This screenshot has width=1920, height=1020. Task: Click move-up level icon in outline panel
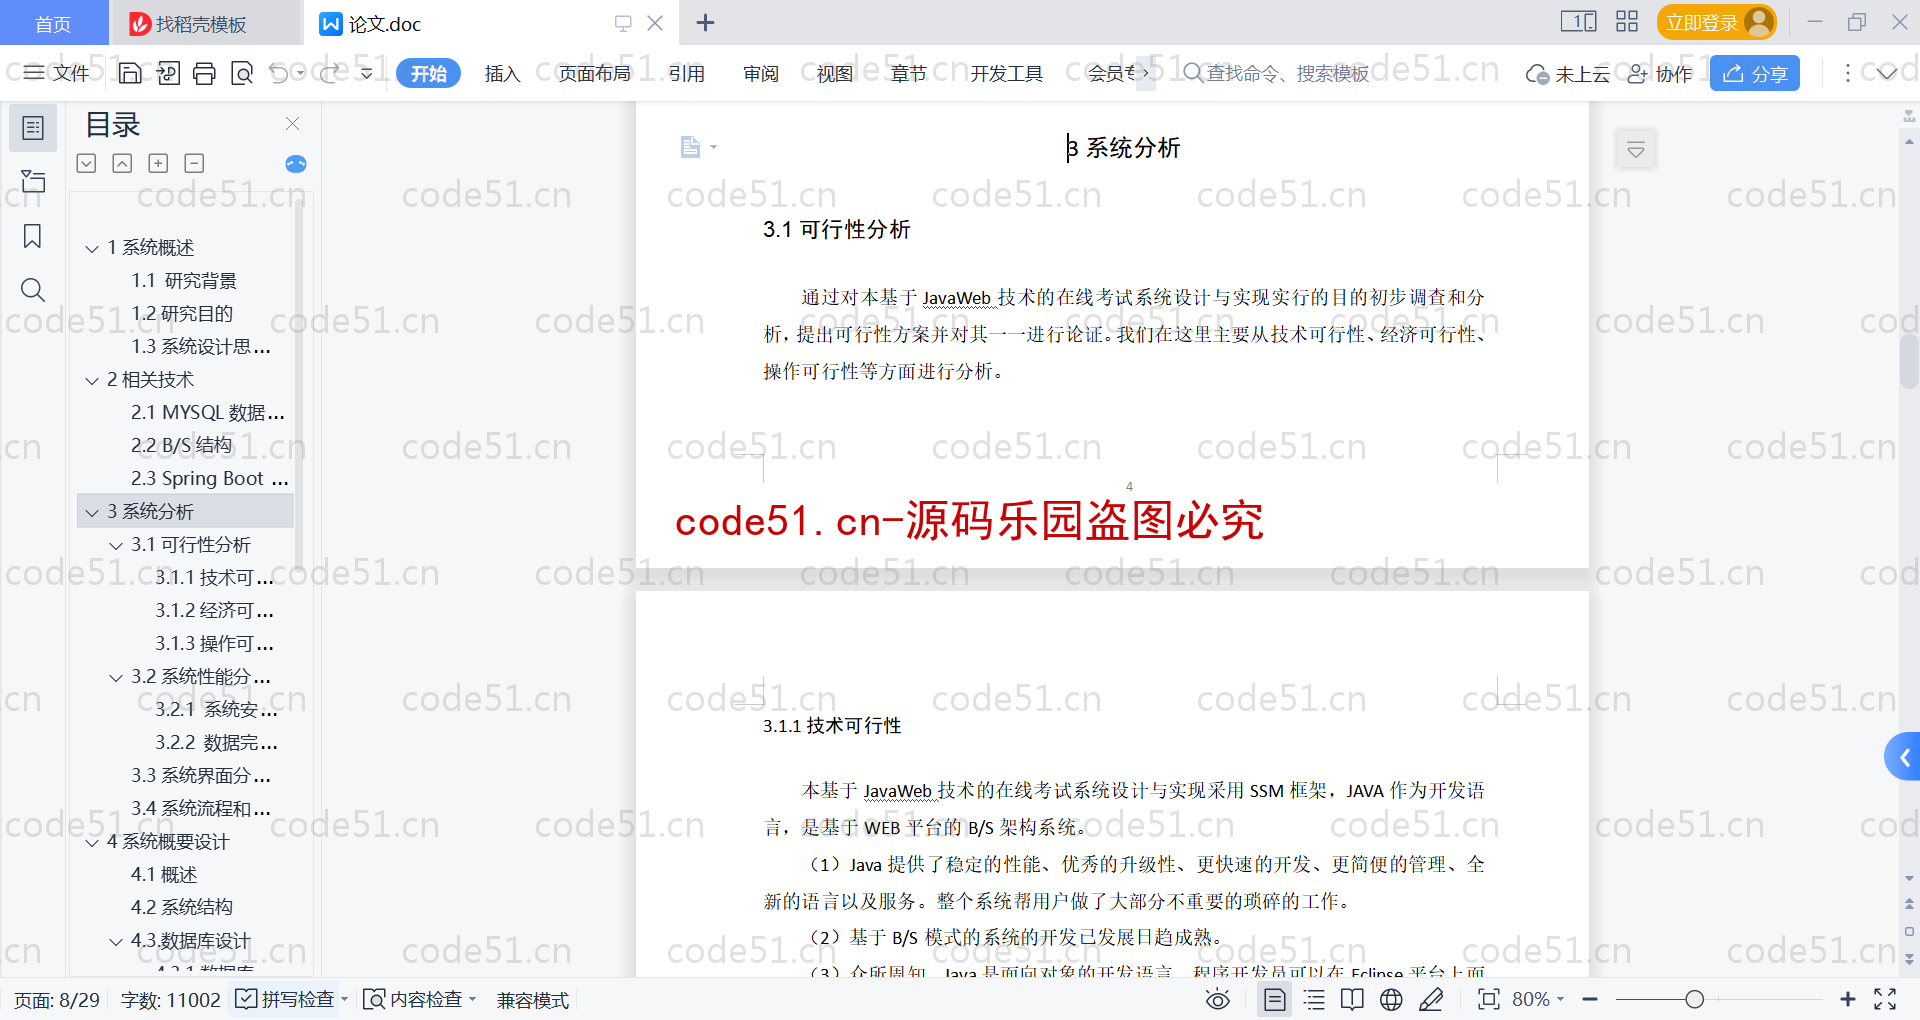tap(122, 163)
